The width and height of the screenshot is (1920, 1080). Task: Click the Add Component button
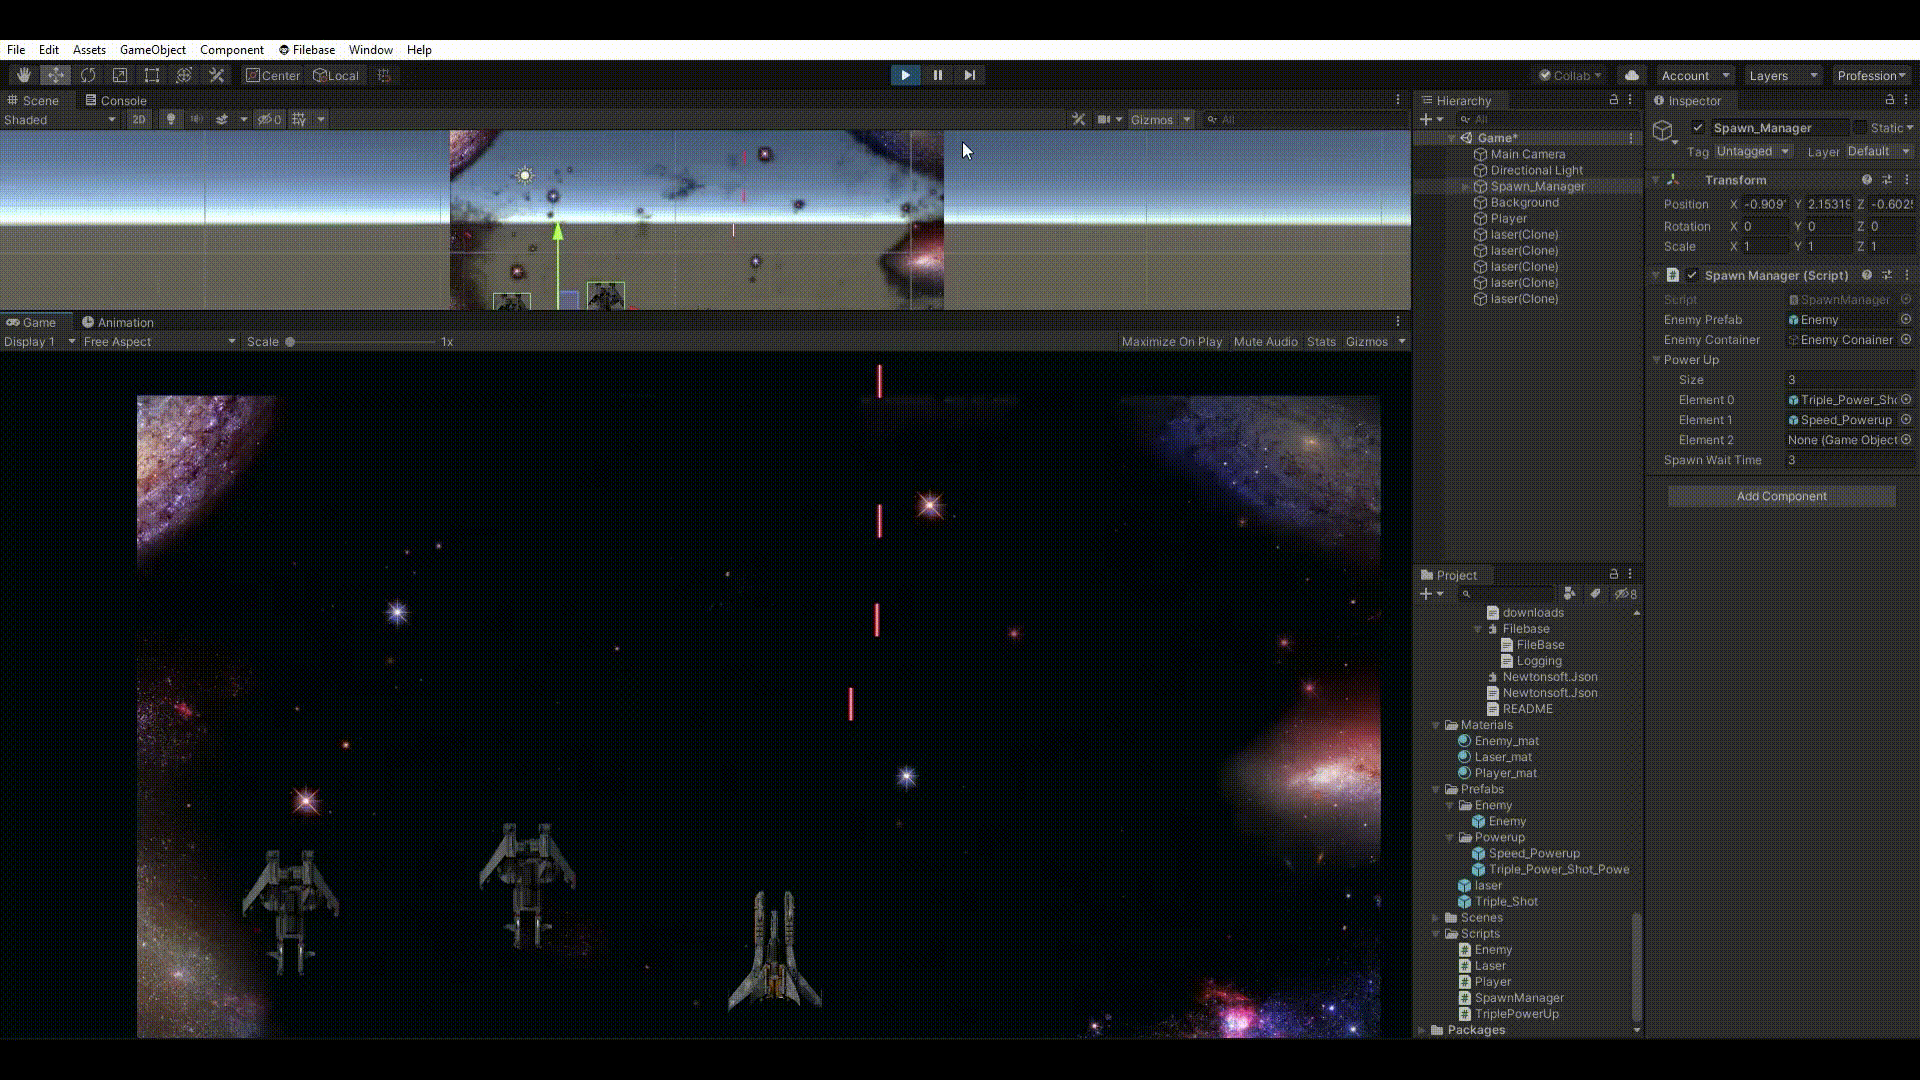coord(1781,496)
